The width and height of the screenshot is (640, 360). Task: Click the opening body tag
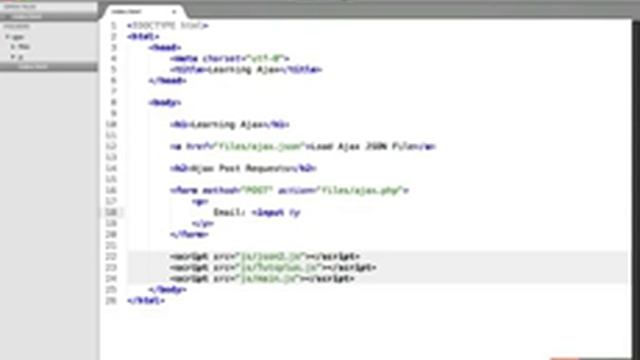point(165,103)
